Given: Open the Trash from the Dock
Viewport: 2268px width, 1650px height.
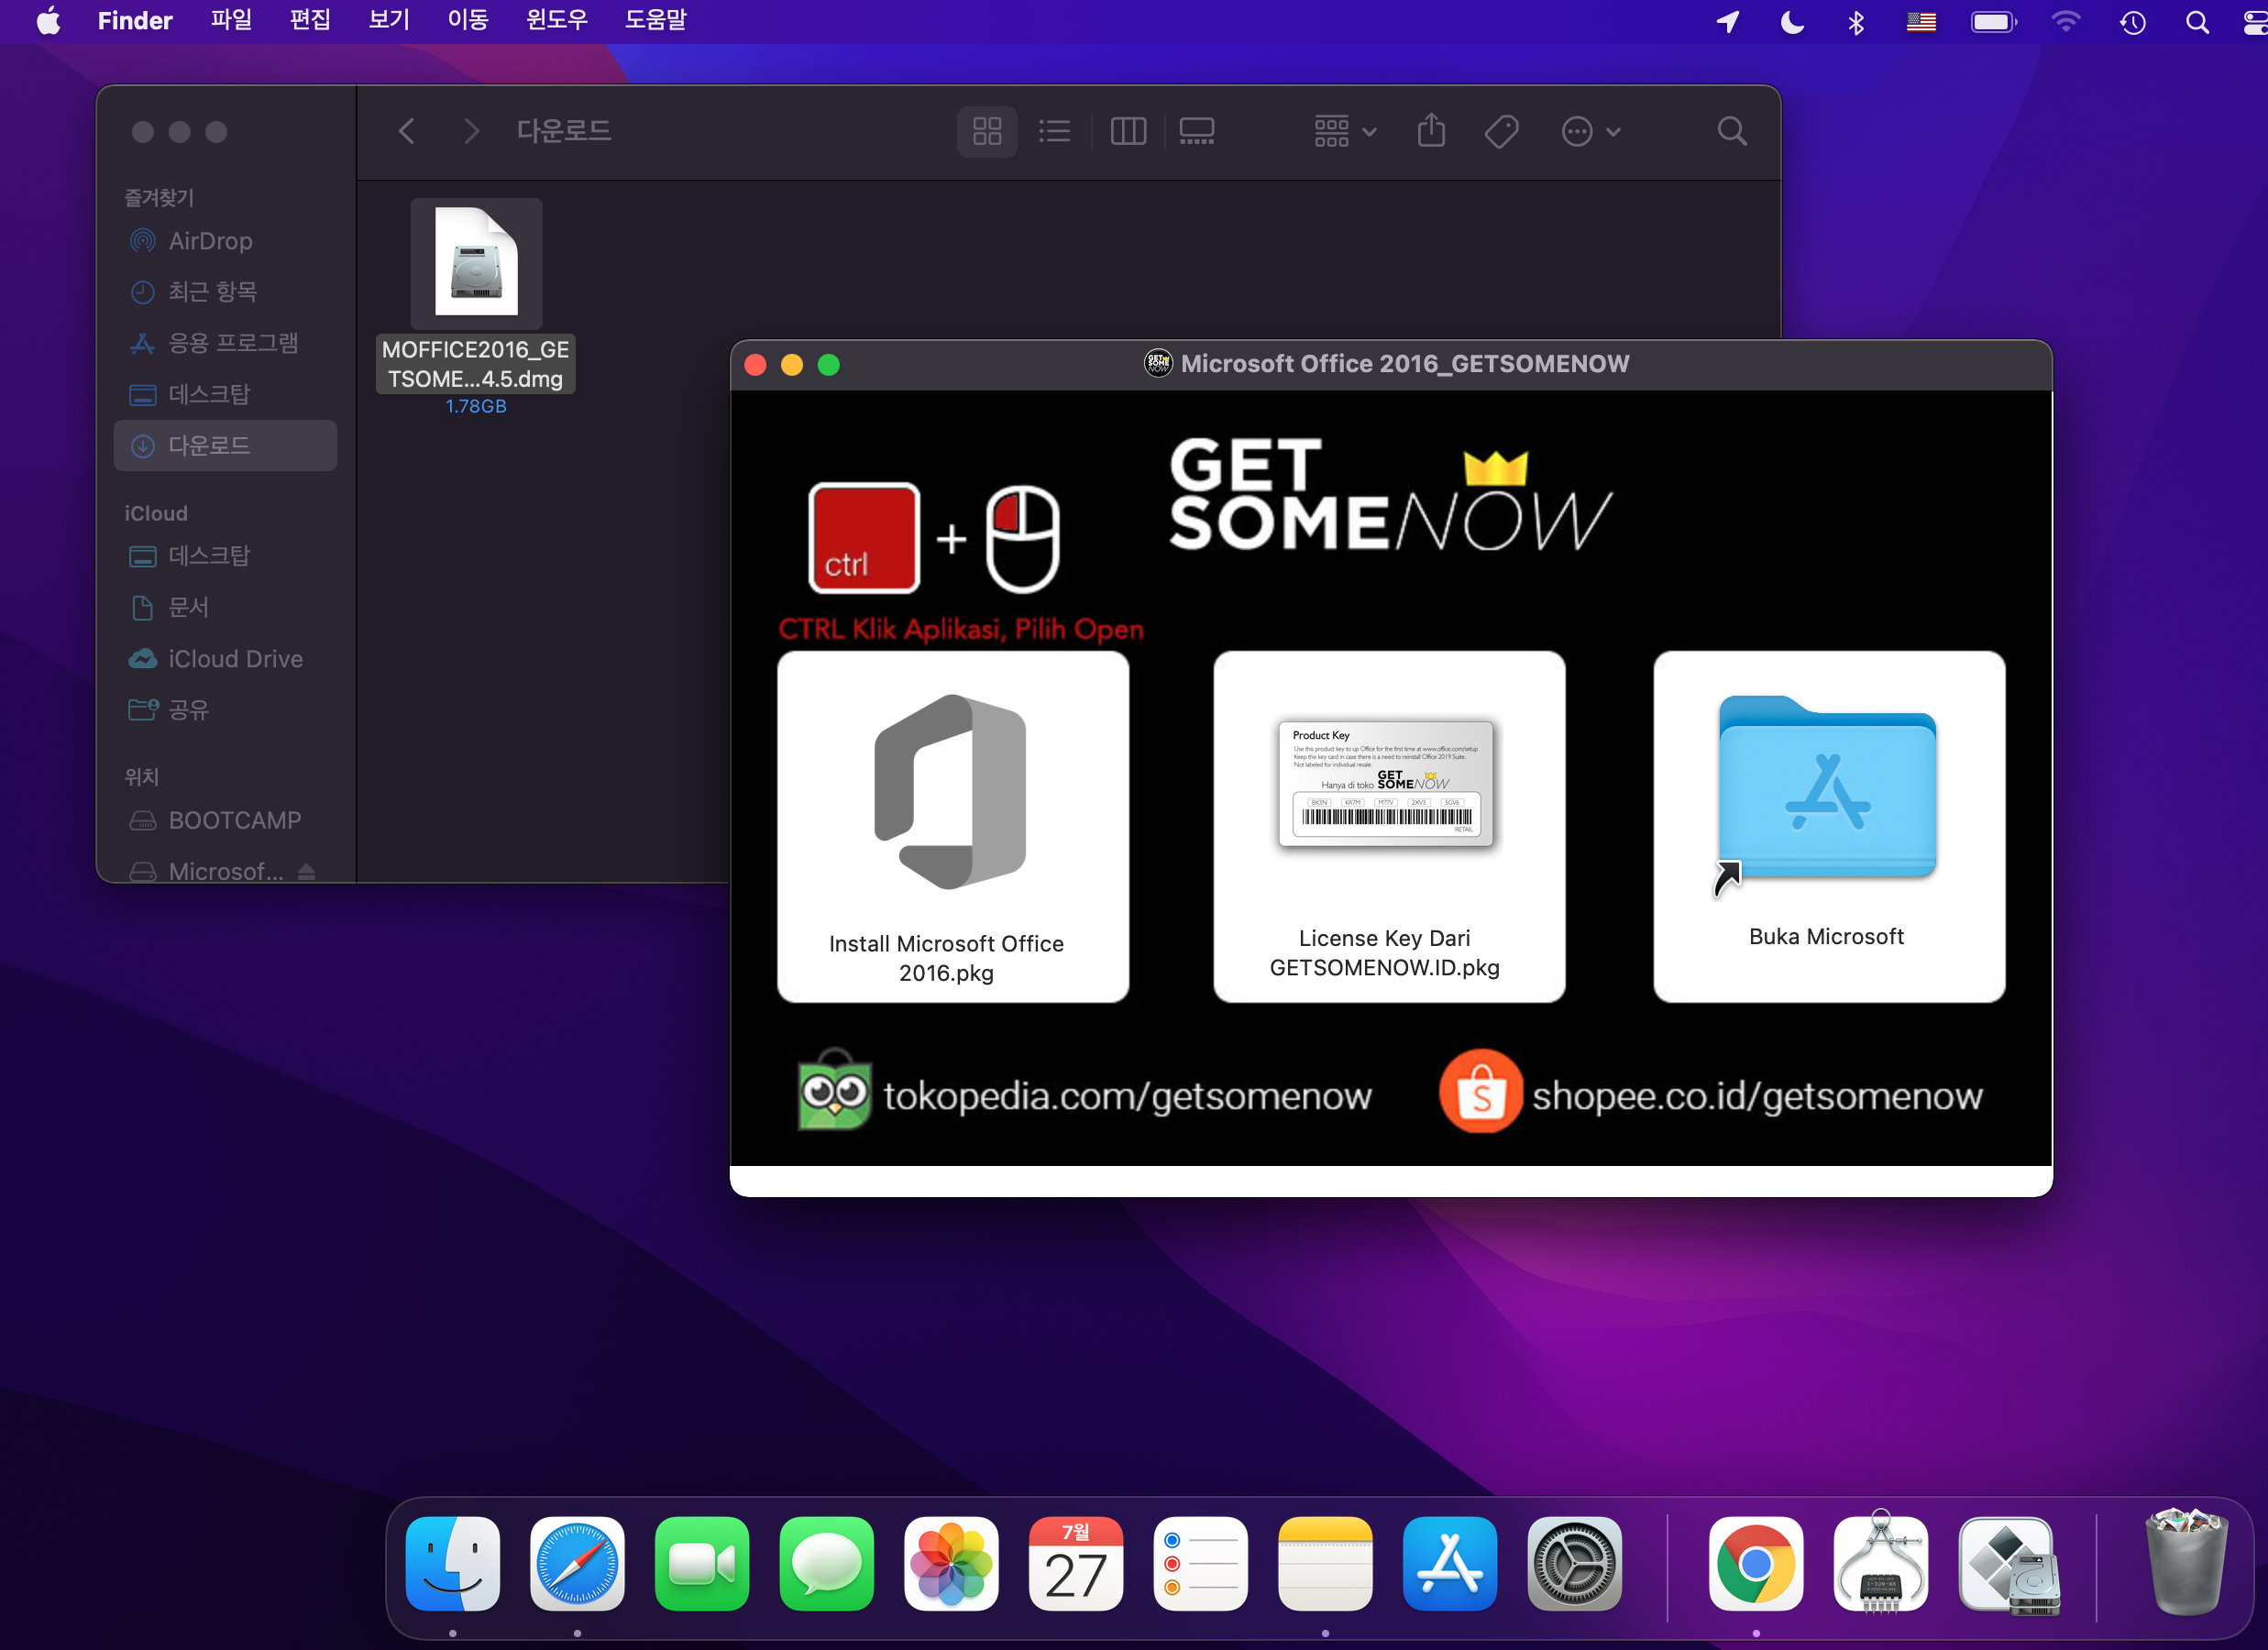Looking at the screenshot, I should click(x=2186, y=1562).
